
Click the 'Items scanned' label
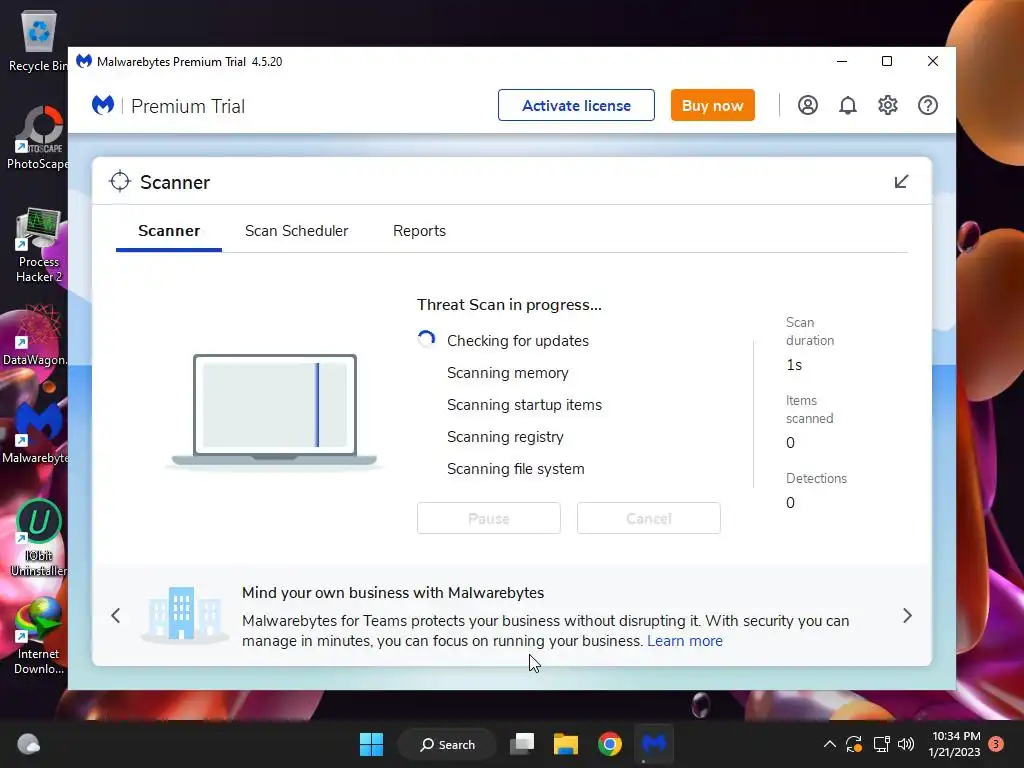coord(810,409)
